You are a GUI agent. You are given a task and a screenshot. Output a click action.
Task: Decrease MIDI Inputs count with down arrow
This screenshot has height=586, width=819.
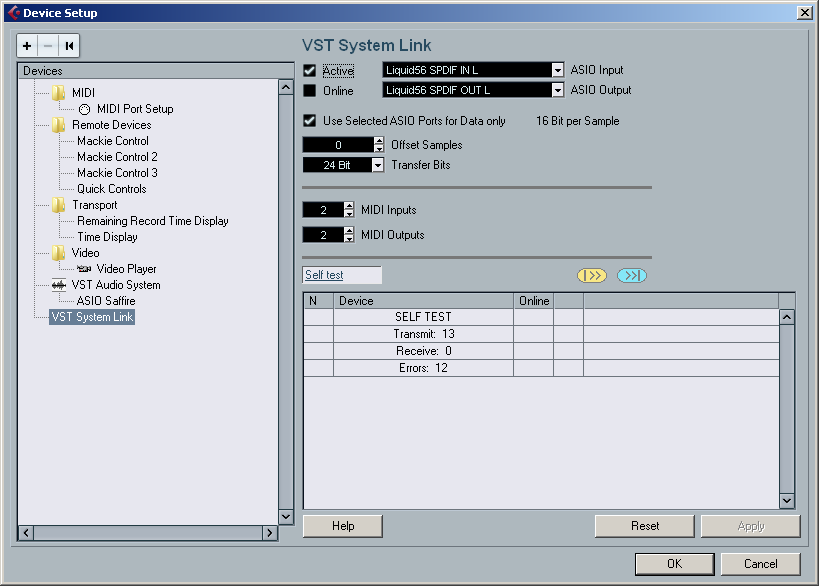point(349,214)
